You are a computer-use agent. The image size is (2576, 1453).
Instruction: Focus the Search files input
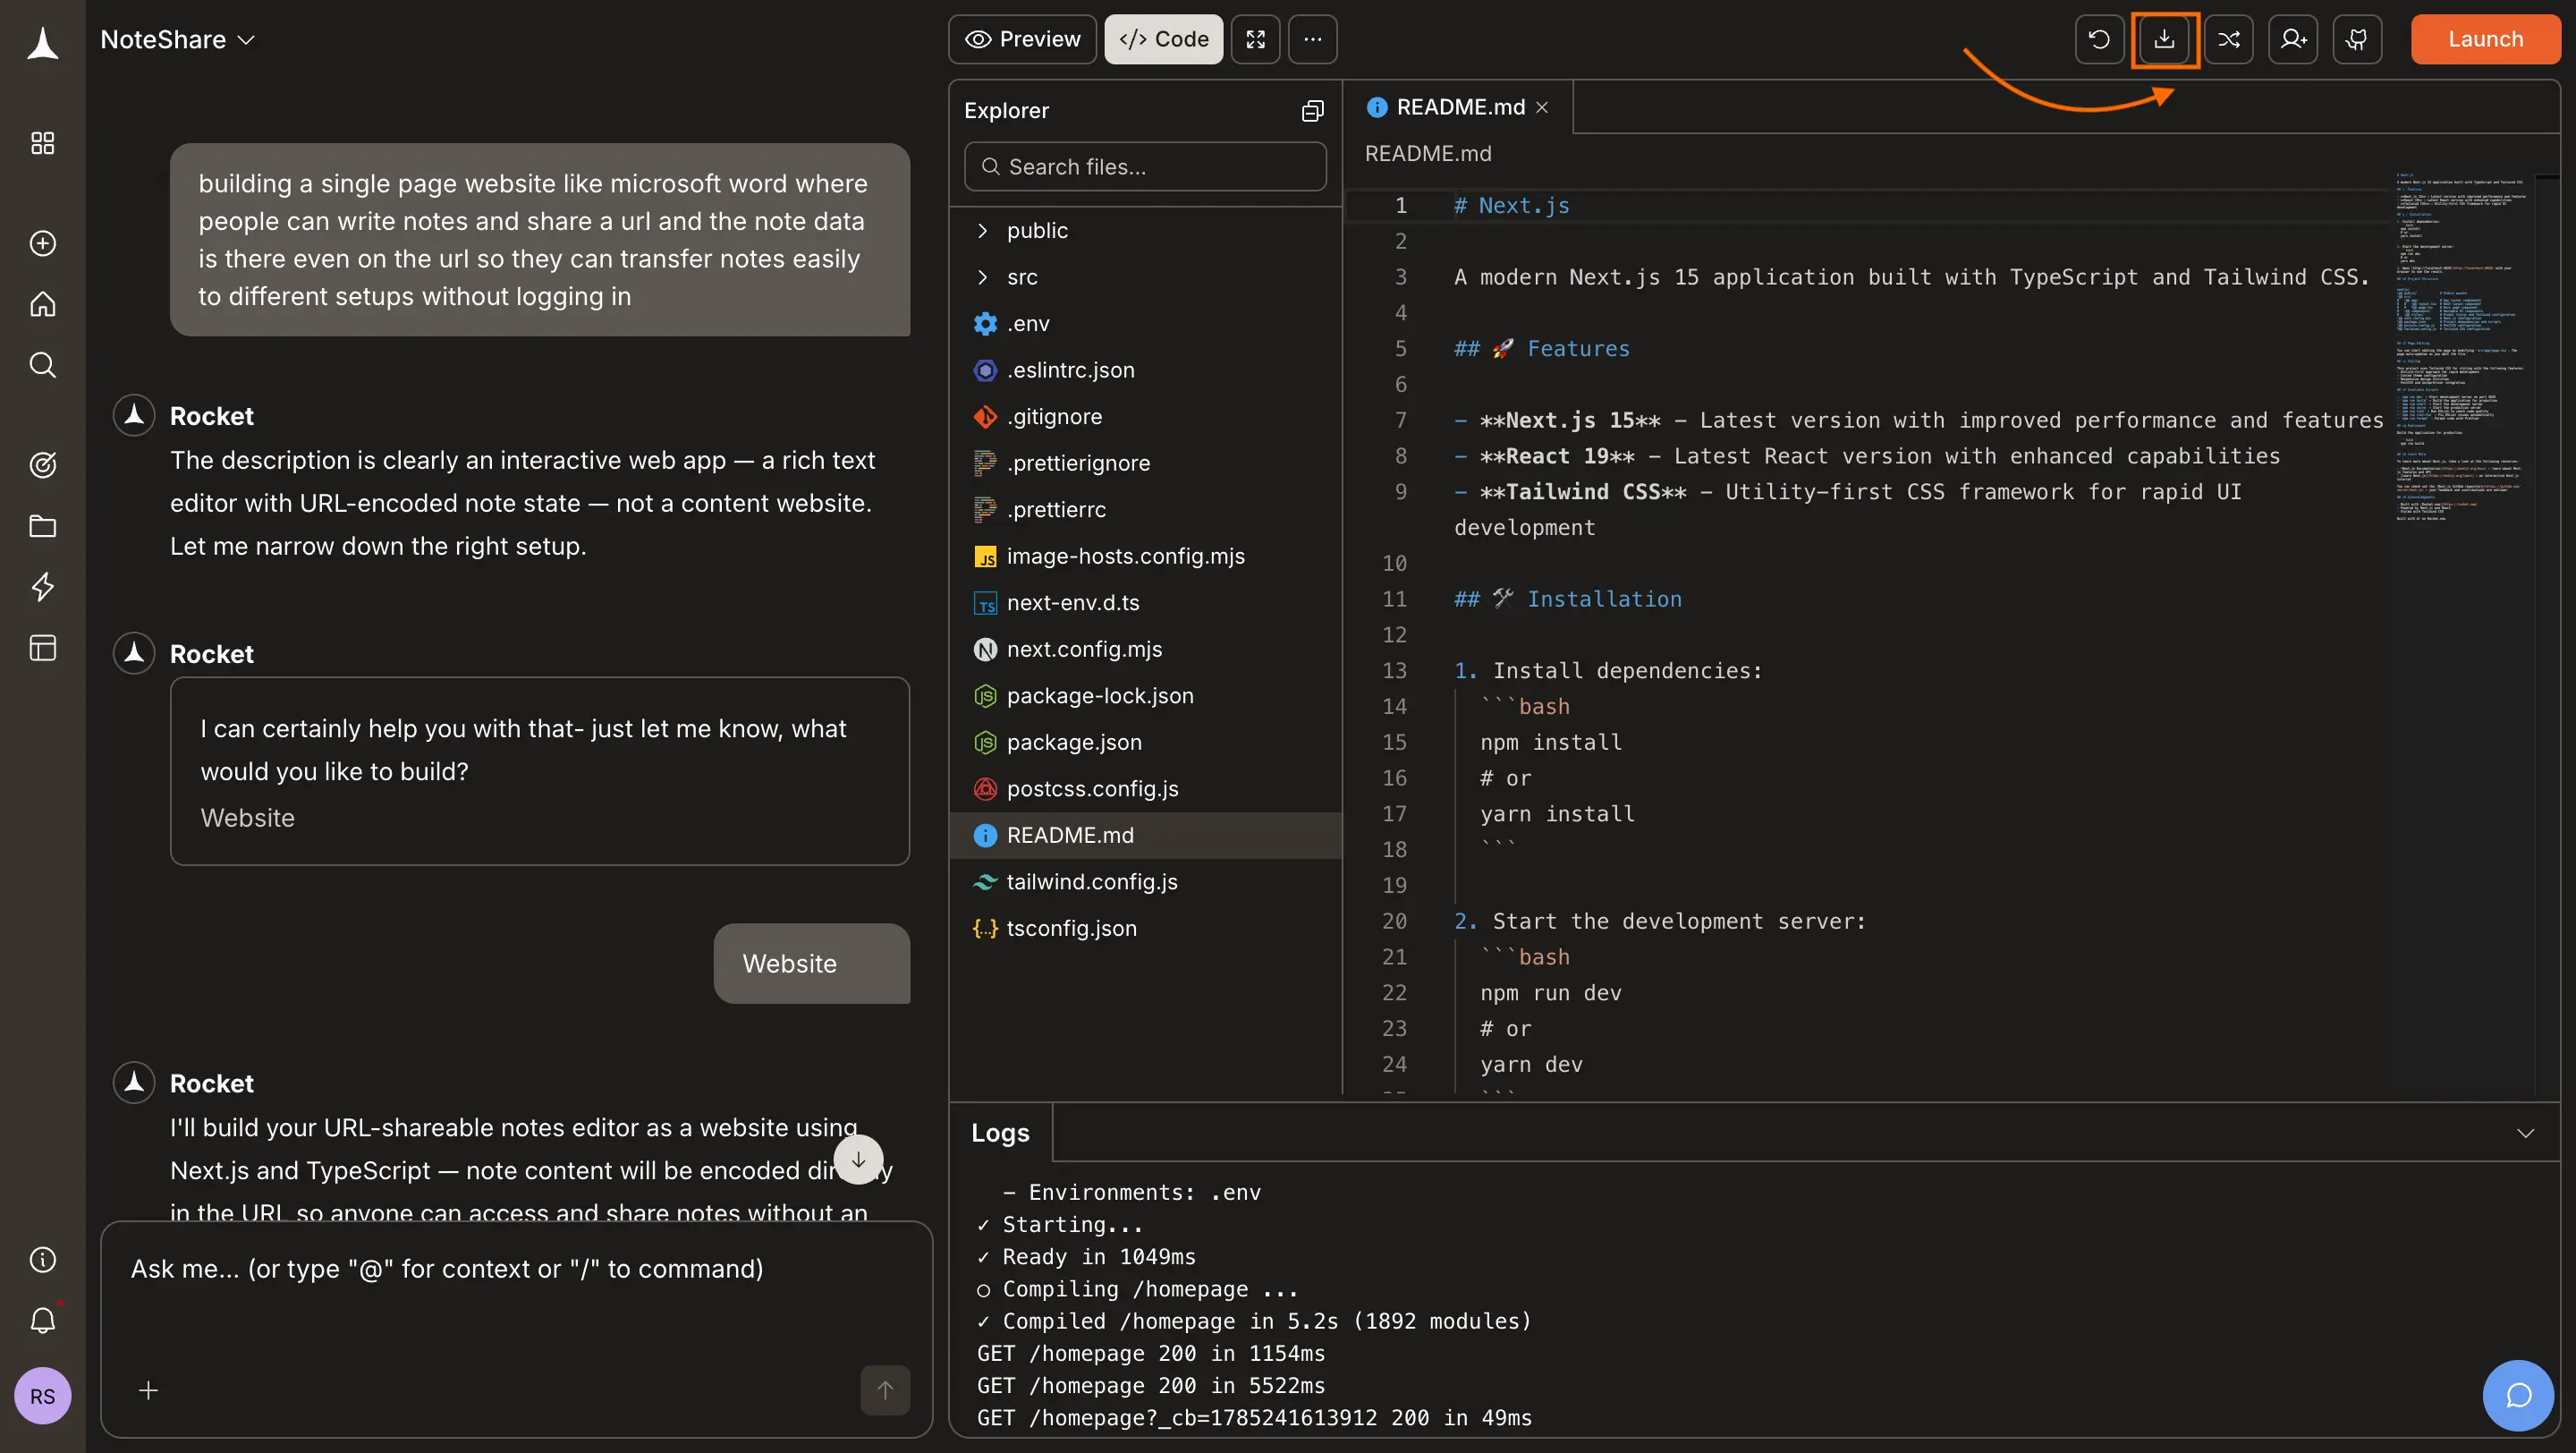[1145, 167]
